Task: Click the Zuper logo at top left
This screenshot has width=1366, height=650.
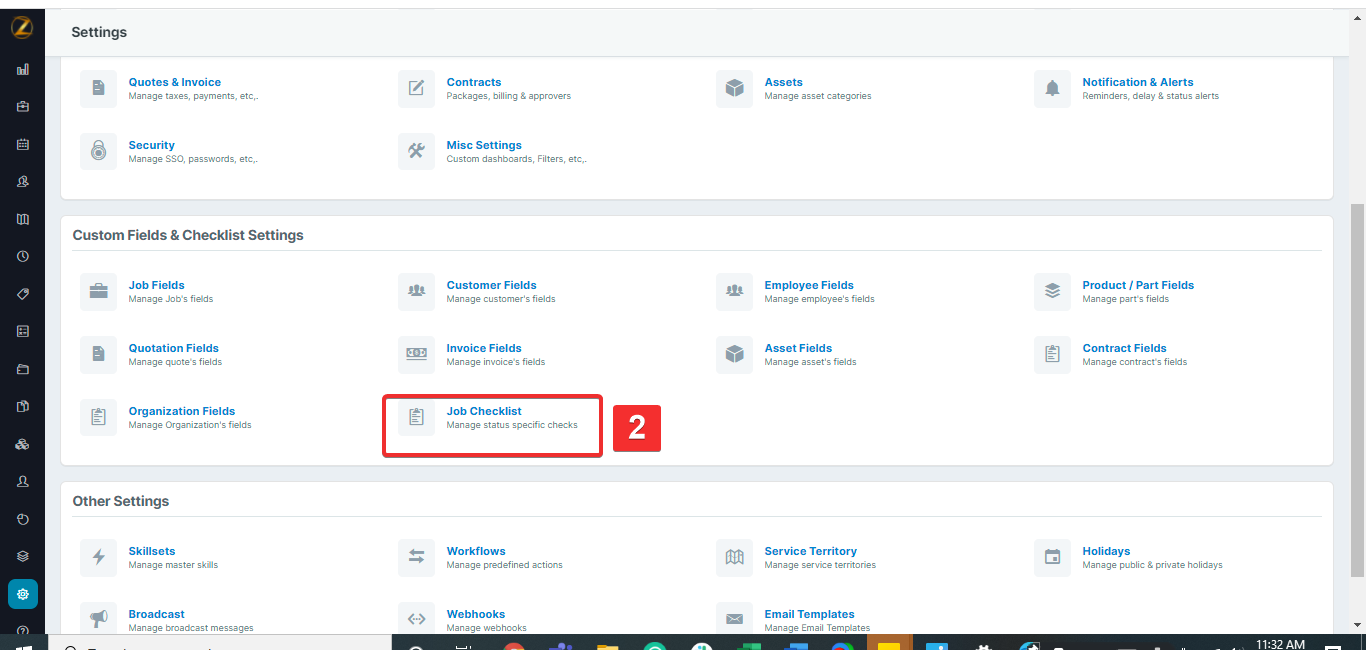Action: pos(22,27)
